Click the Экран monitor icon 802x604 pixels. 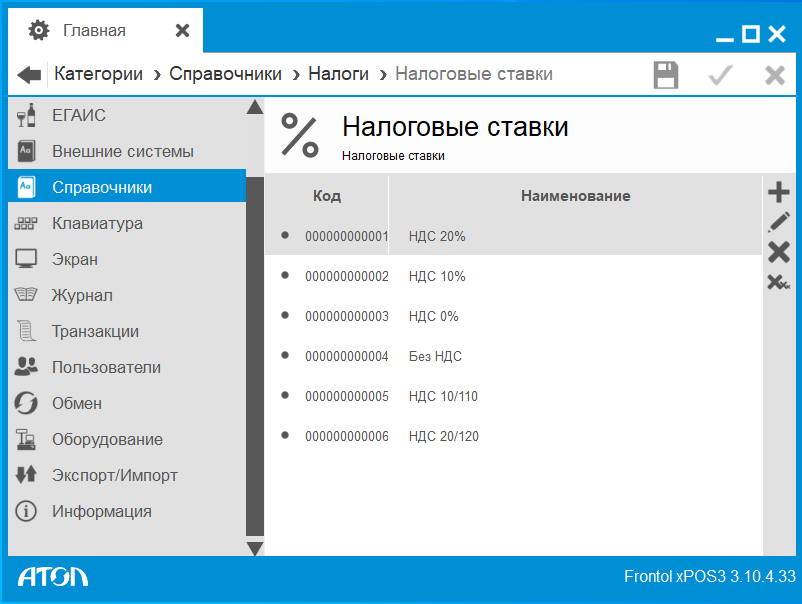(x=26, y=259)
